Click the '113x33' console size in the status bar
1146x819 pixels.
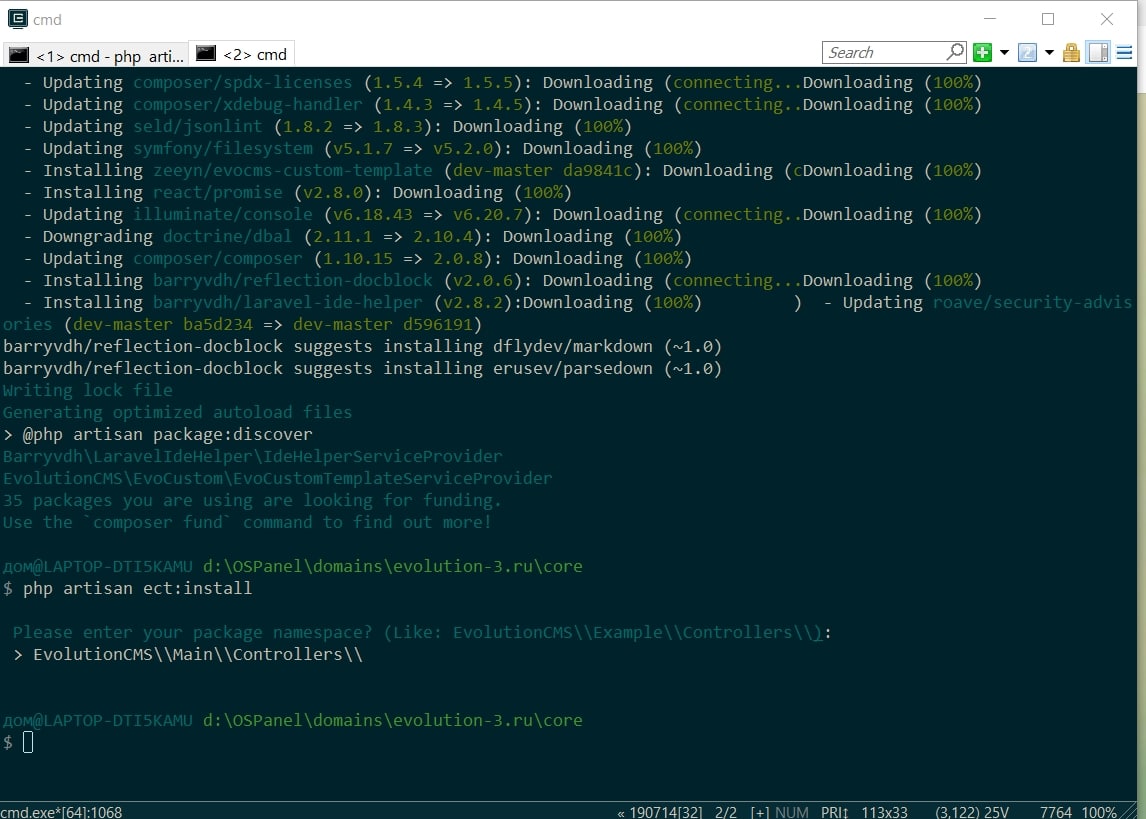(x=884, y=812)
